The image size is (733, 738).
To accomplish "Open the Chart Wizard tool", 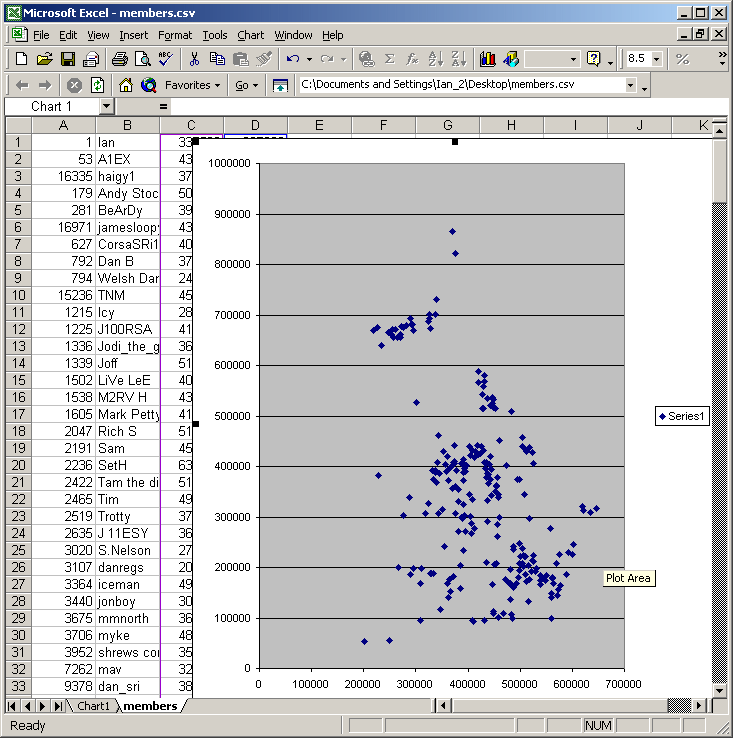I will click(488, 59).
